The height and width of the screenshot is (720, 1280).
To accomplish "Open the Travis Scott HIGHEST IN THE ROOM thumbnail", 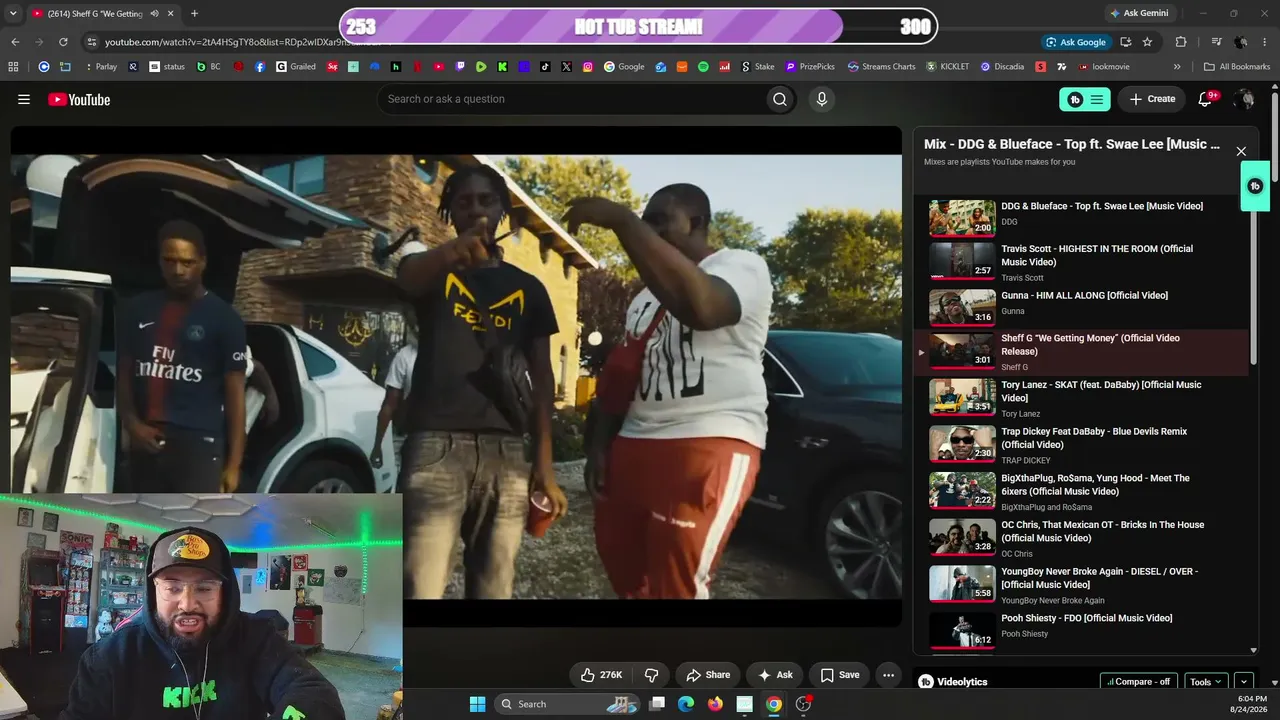I will tap(962, 261).
